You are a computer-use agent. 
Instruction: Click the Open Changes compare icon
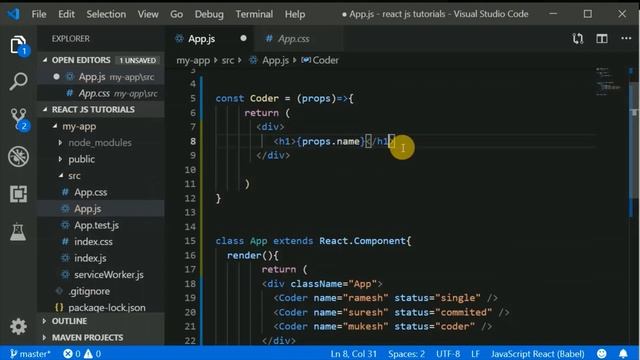(x=578, y=39)
